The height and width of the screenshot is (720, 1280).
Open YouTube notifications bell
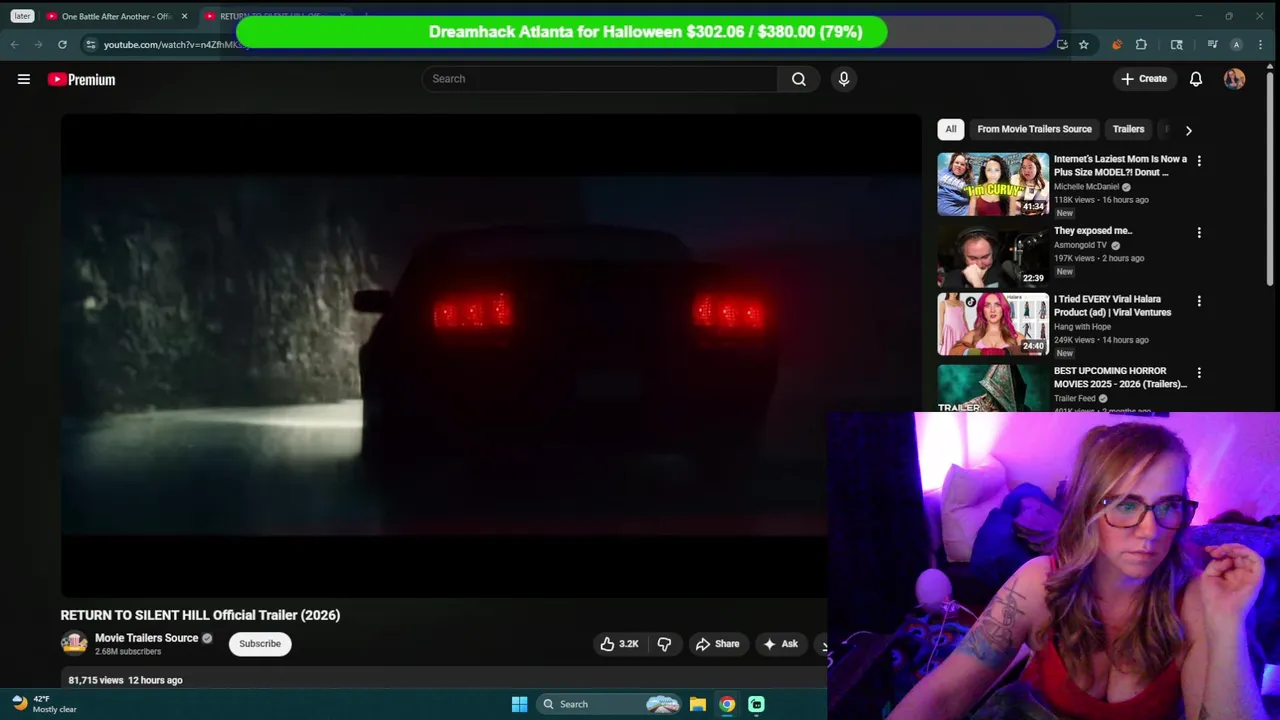click(x=1196, y=79)
